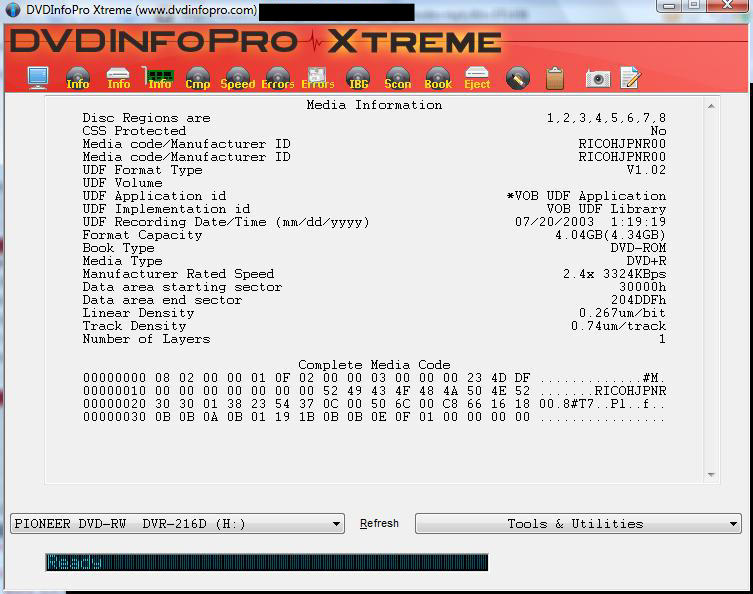753x594 pixels.
Task: Select the date '07/20/2003 1:19:19'
Action: tap(590, 222)
